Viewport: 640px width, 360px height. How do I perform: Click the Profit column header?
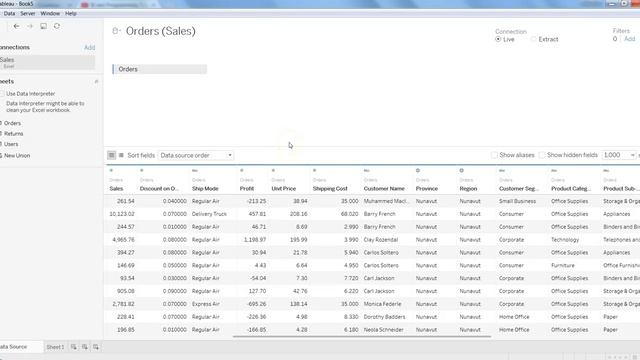[247, 189]
